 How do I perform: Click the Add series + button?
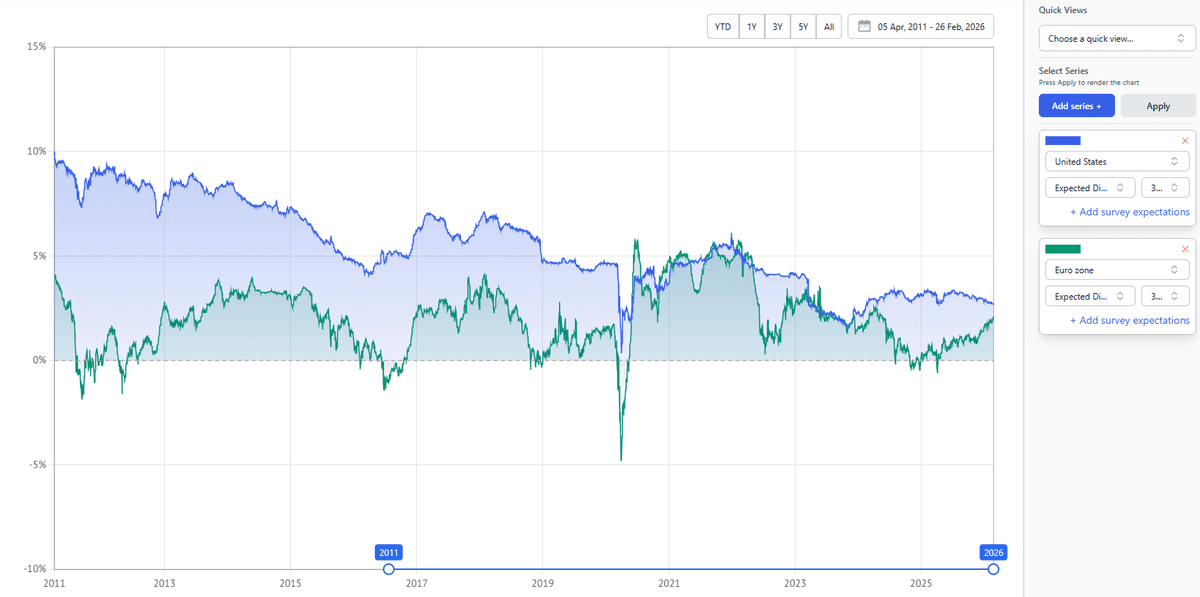point(1076,105)
